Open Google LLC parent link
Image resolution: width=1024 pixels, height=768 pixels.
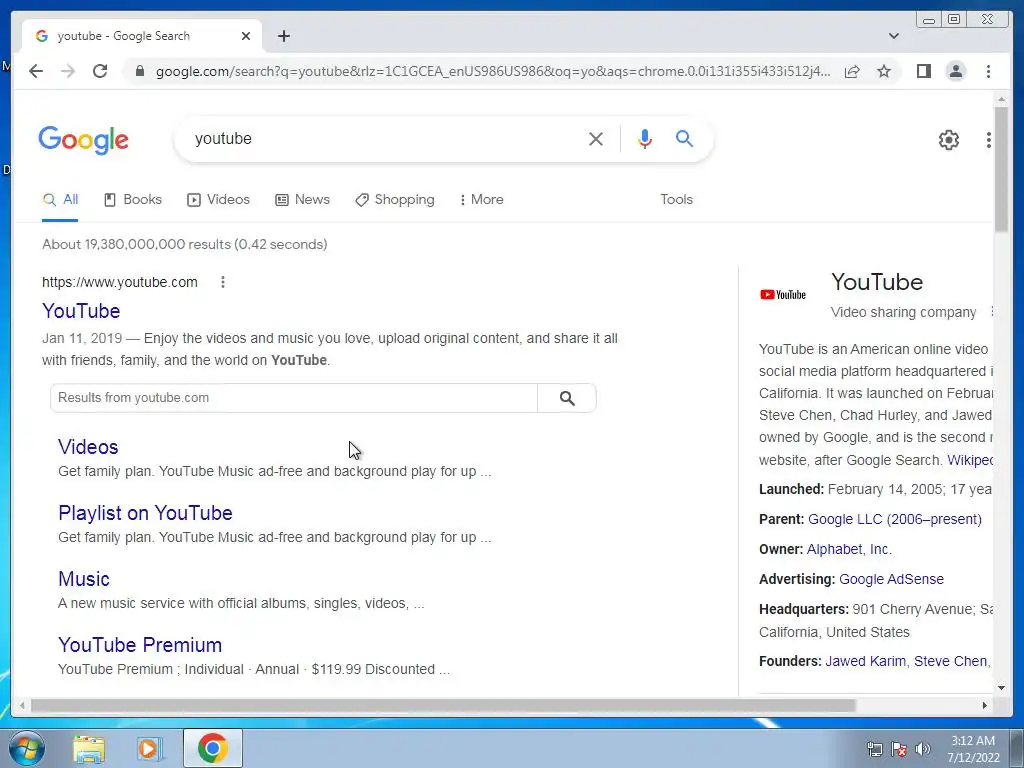click(x=895, y=519)
